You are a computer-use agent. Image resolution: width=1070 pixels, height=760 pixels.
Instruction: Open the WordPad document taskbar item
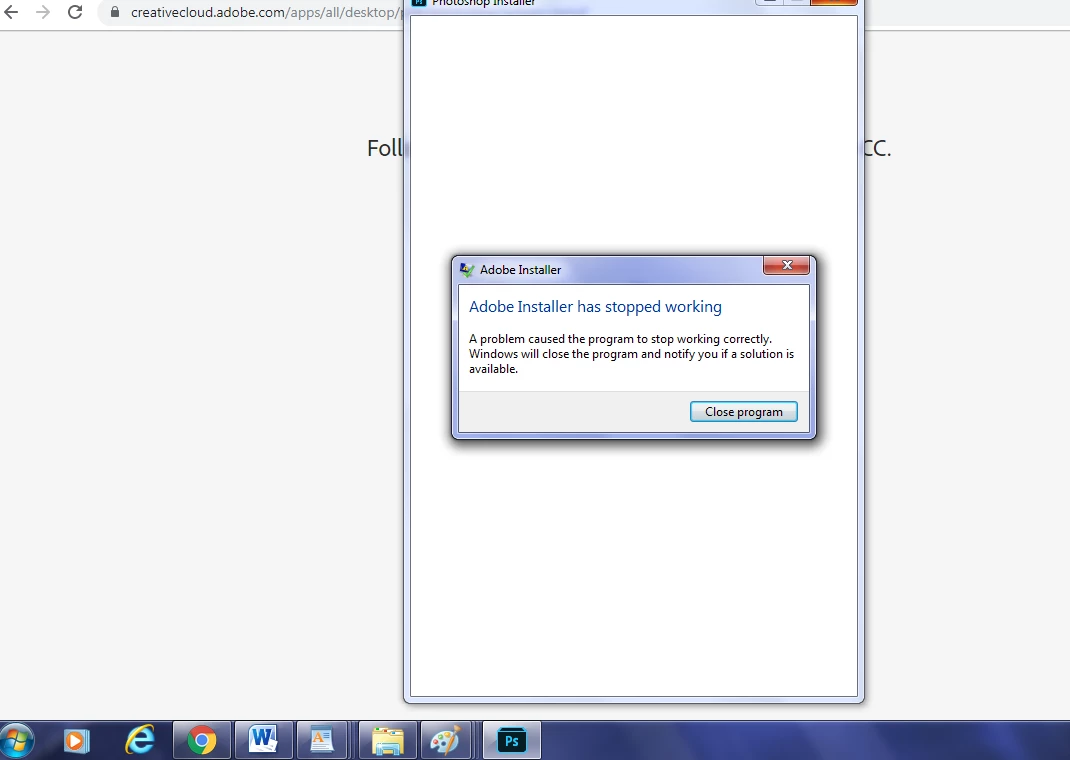click(x=322, y=740)
